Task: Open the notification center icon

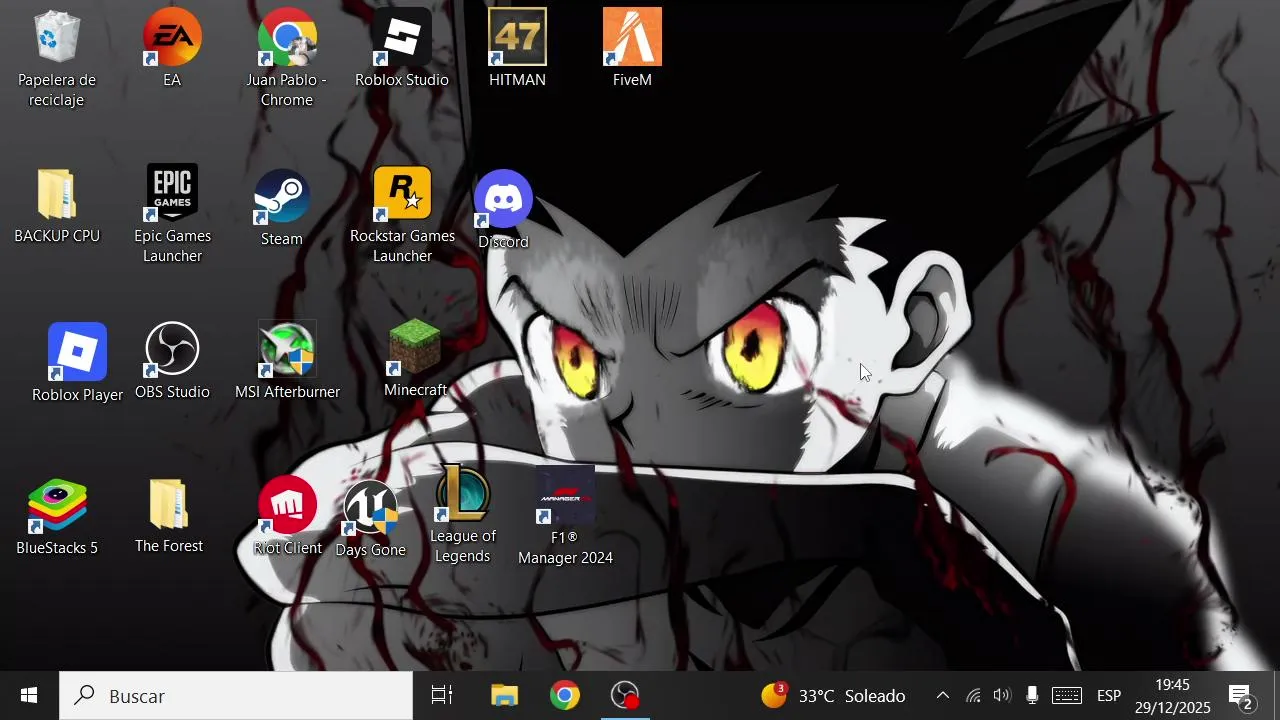Action: 1241,696
